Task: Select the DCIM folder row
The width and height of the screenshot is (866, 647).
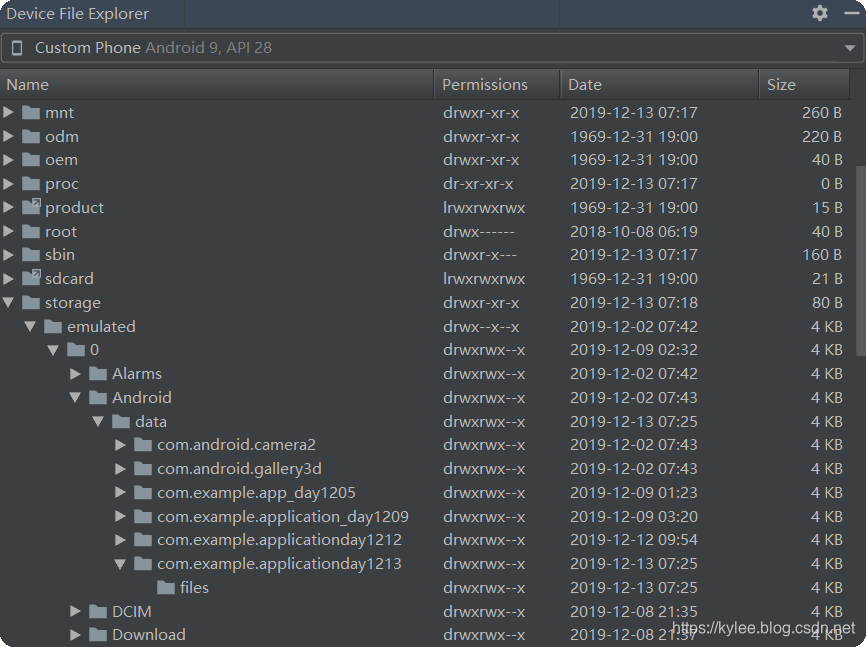Action: [x=131, y=611]
